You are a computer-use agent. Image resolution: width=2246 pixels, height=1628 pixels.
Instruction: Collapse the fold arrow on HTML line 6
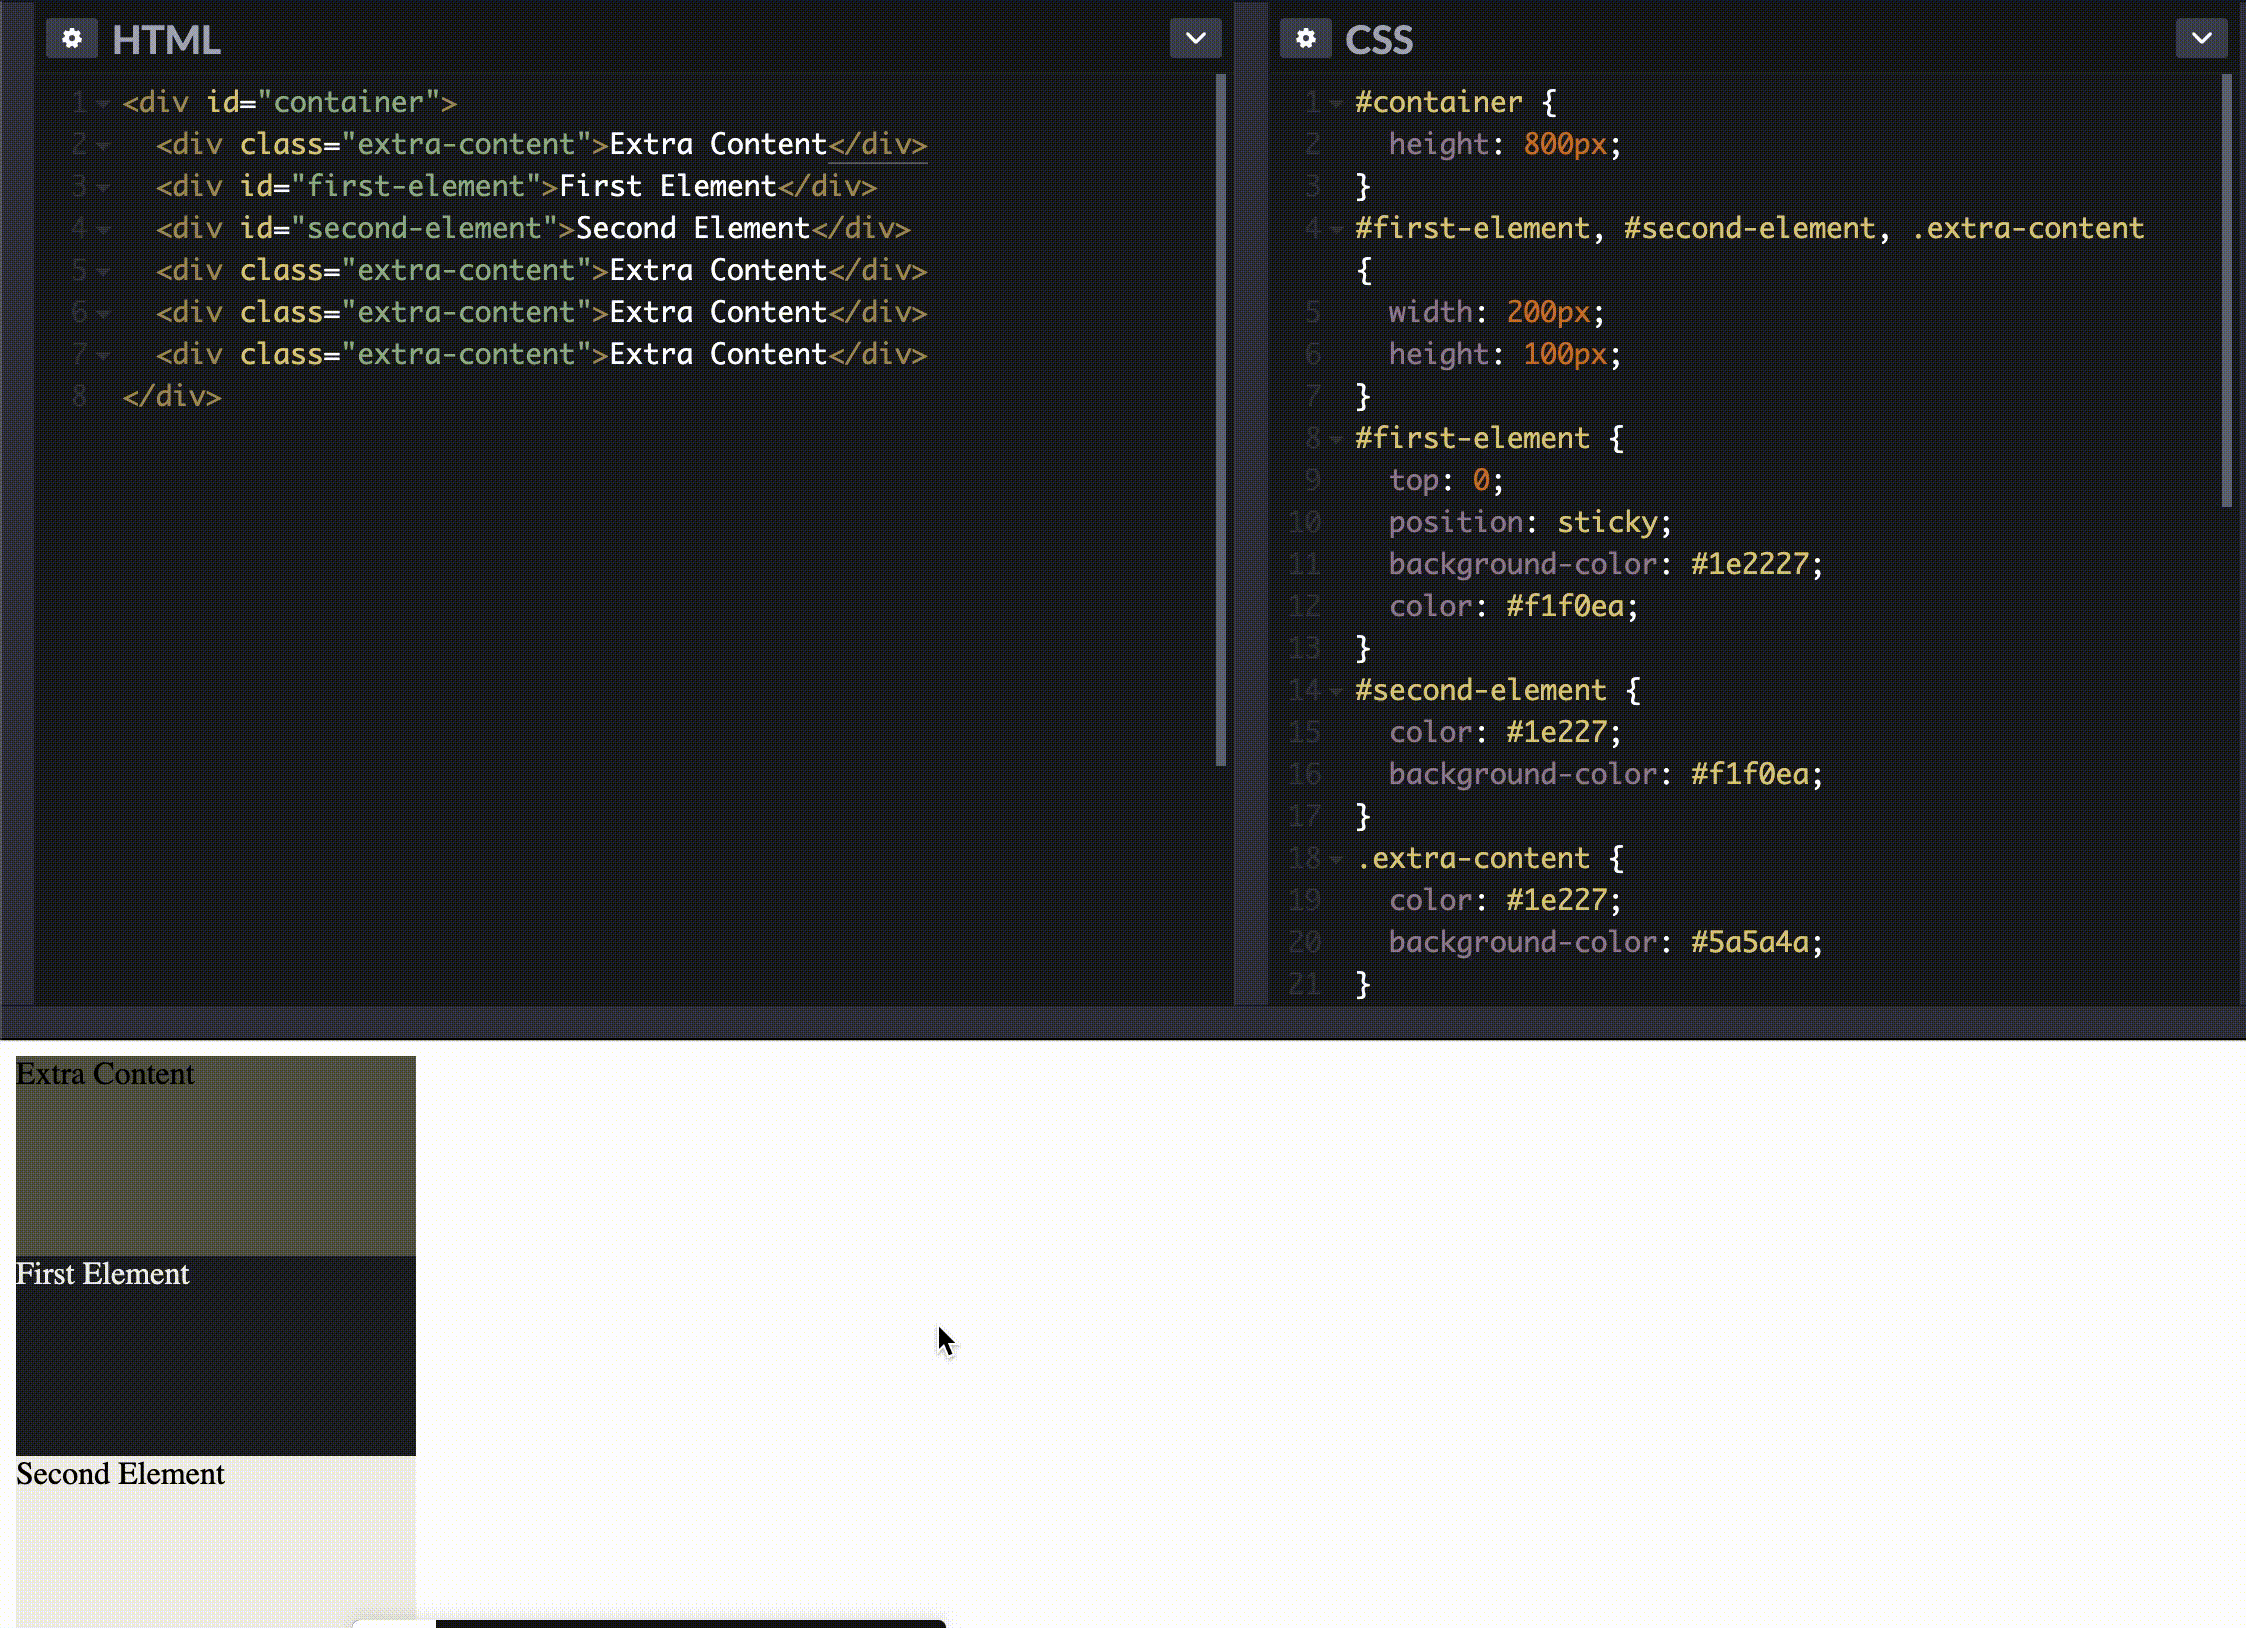[102, 313]
